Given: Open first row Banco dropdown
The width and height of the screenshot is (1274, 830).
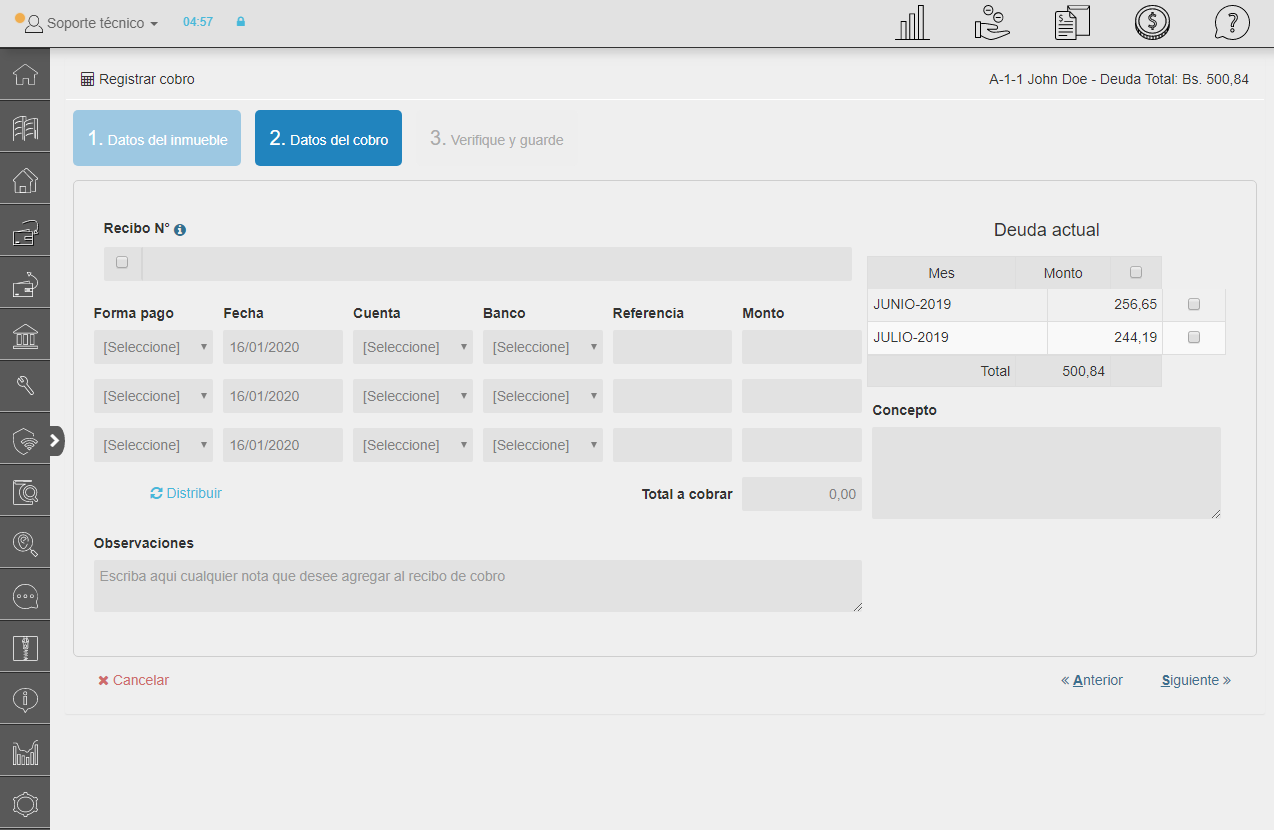Looking at the screenshot, I should click(542, 347).
